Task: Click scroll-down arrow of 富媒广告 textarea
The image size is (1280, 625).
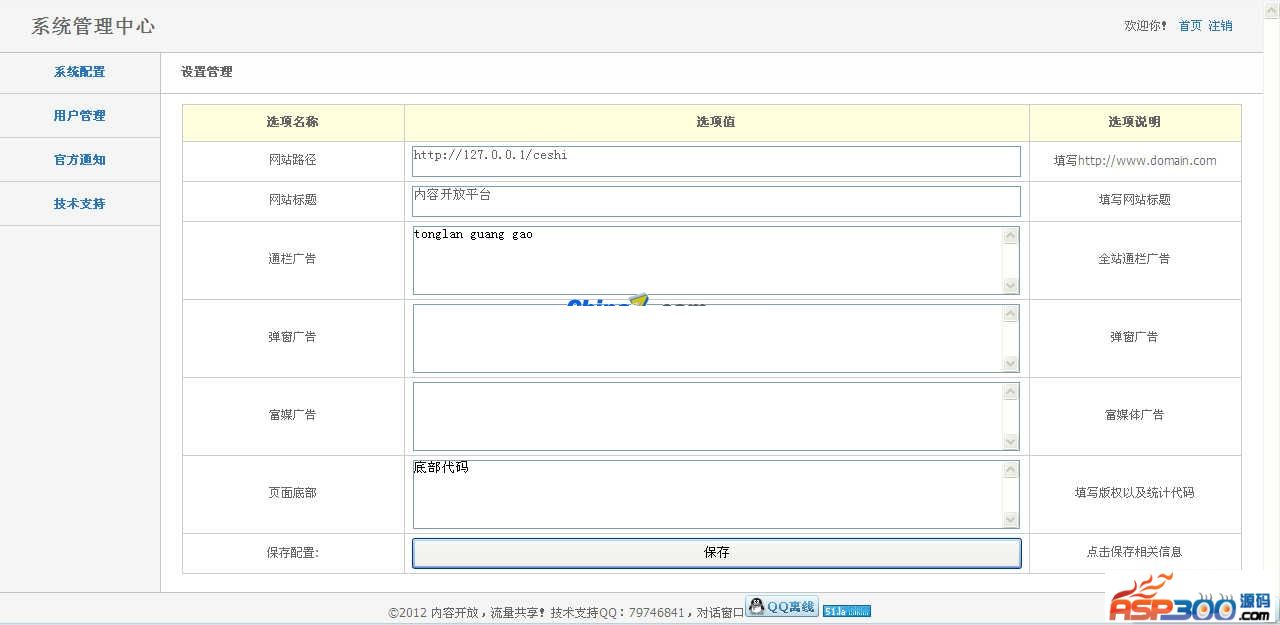Action: tap(1010, 441)
